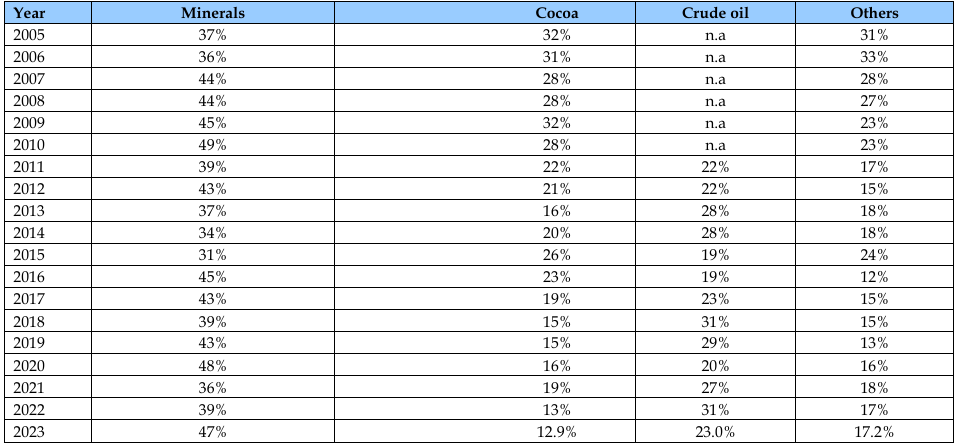Click the 2013 Cocoa value of 16%
Image resolution: width=955 pixels, height=443 pixels.
[x=557, y=211]
